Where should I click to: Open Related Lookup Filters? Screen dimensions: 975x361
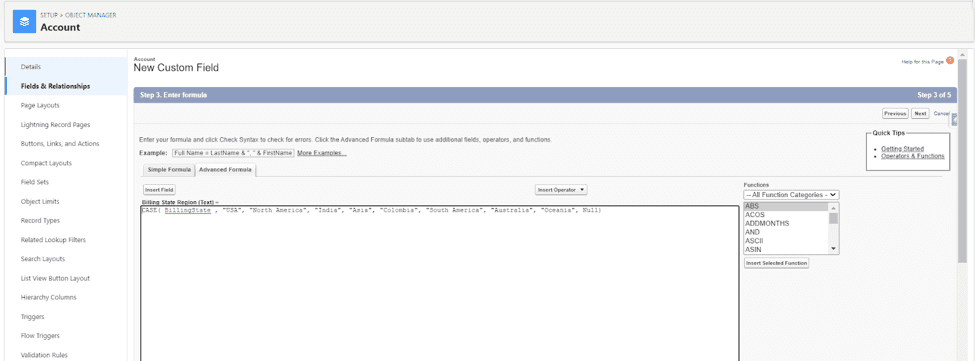point(53,240)
